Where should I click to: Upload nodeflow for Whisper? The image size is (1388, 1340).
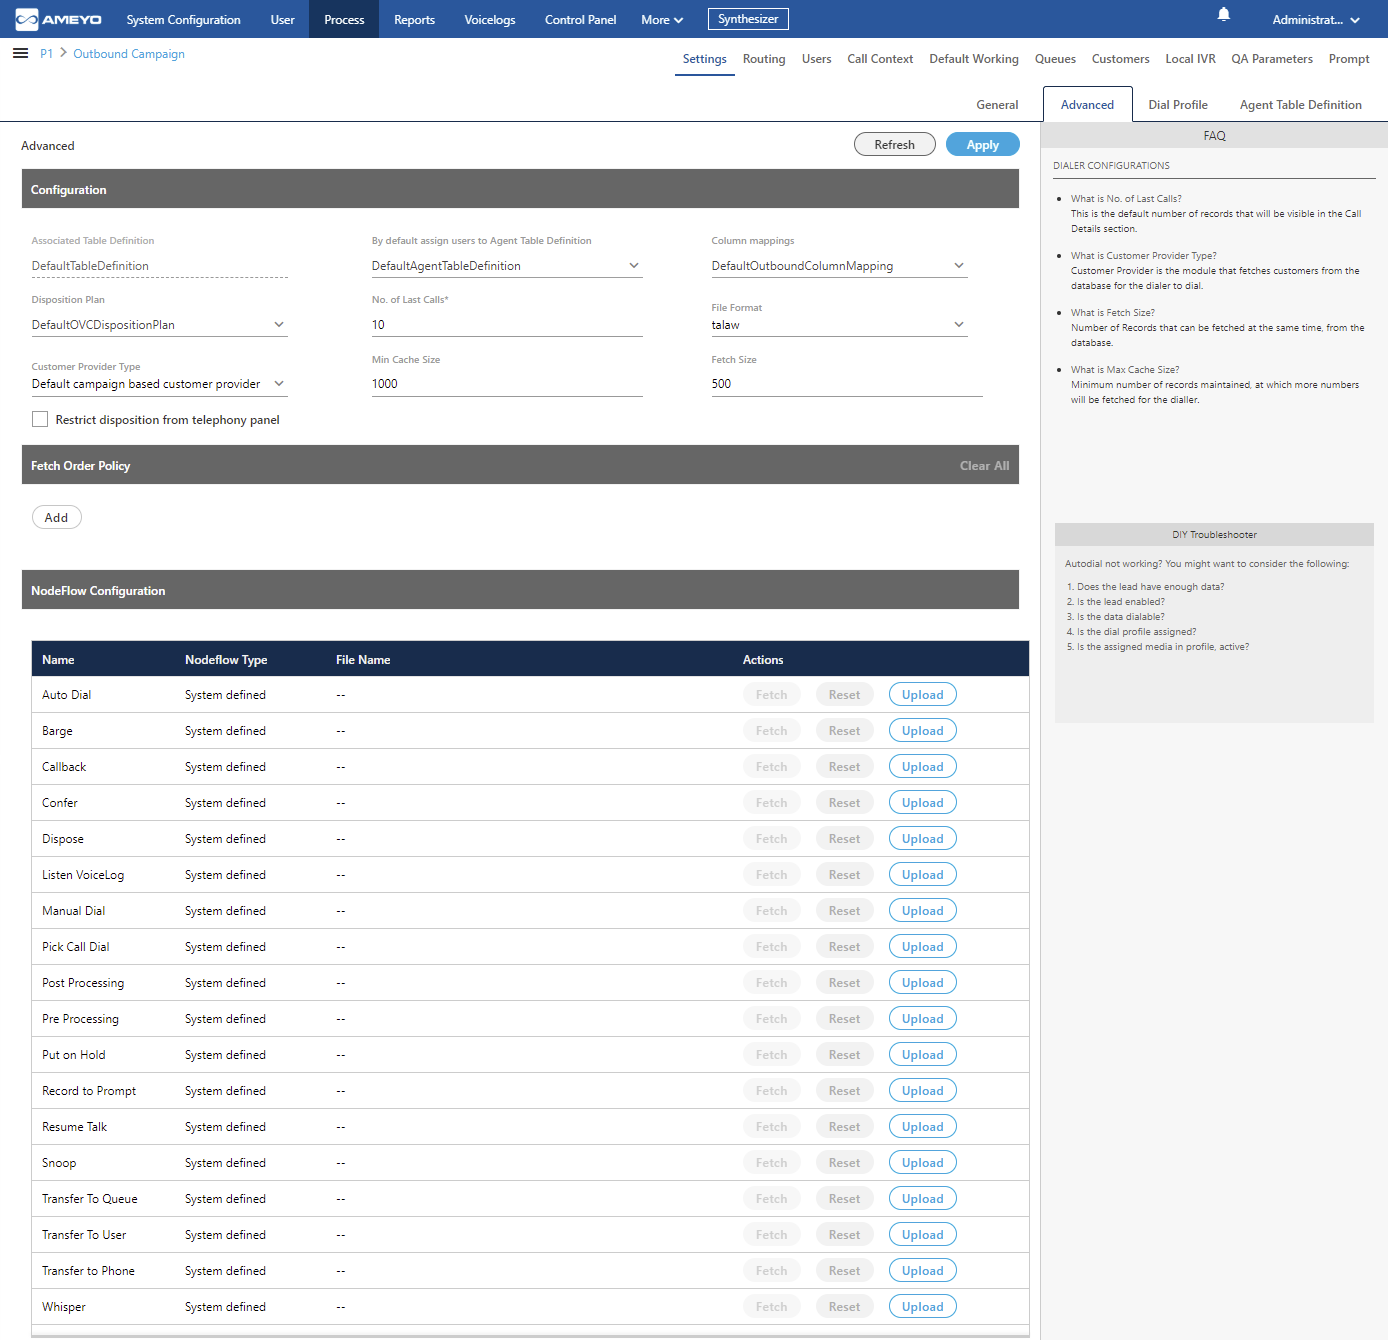[922, 1307]
